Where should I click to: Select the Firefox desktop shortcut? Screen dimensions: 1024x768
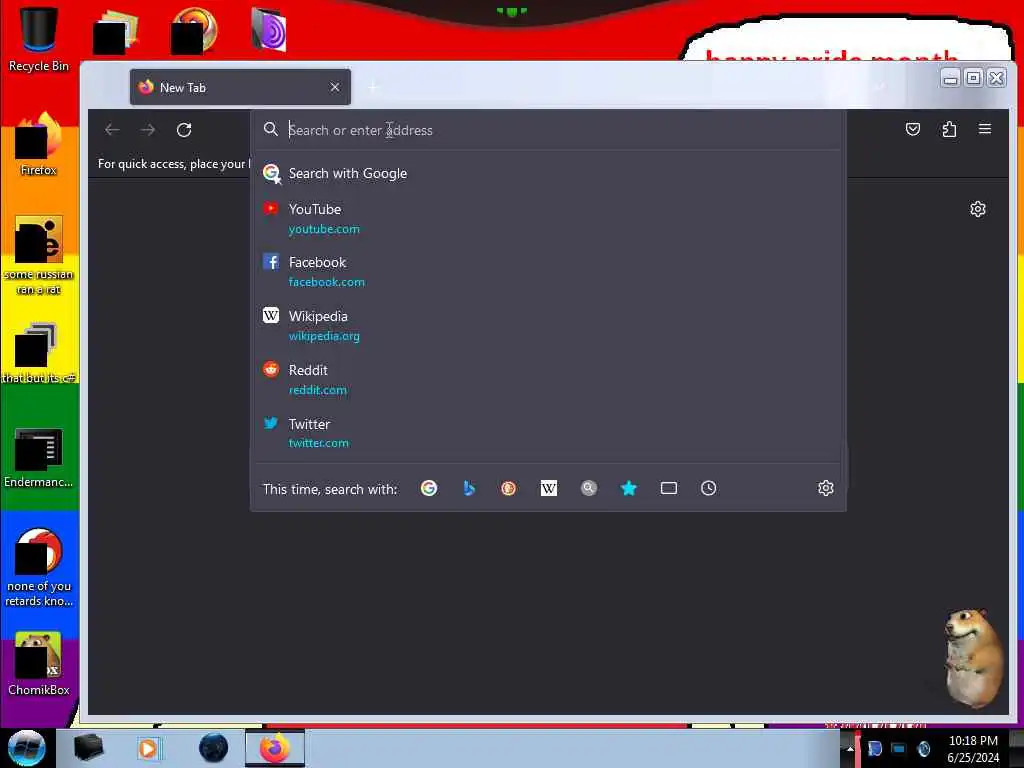coord(39,145)
